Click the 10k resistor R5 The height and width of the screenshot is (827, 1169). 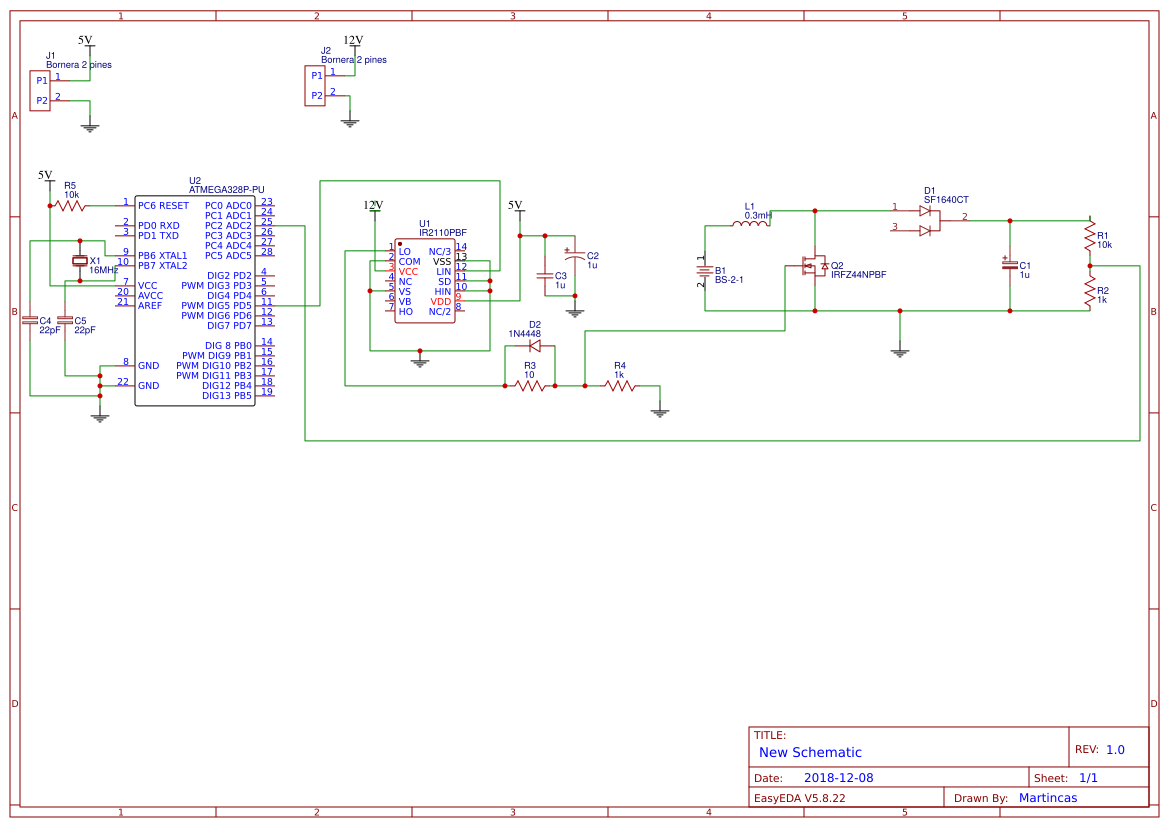(70, 203)
